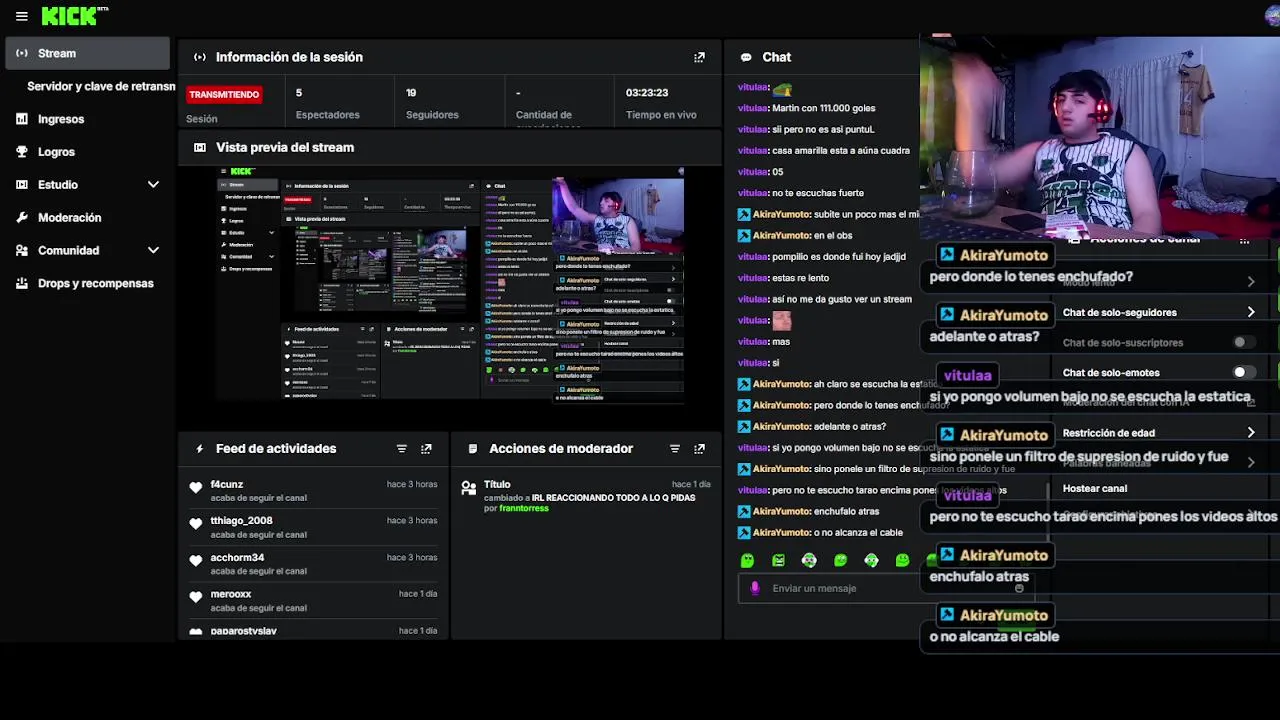
Task: Click the Tiempo en vivo value 03:23:23
Action: point(647,92)
